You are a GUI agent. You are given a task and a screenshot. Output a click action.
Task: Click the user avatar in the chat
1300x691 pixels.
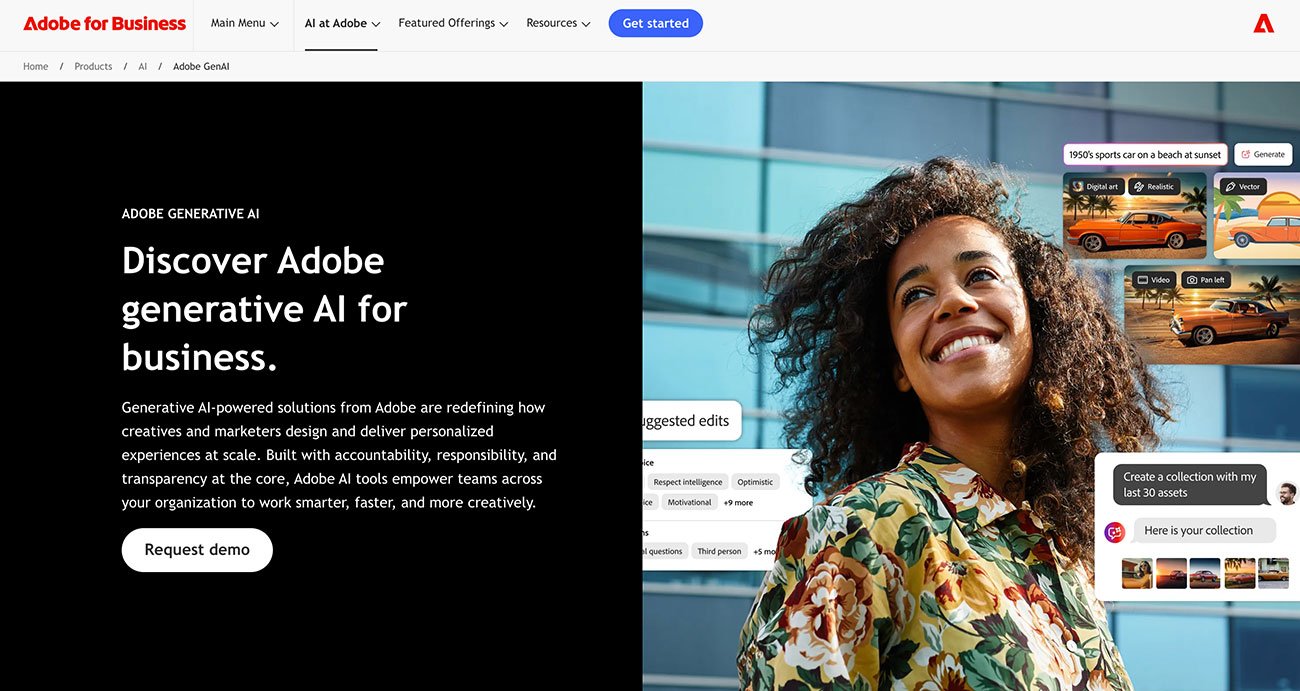(1287, 493)
